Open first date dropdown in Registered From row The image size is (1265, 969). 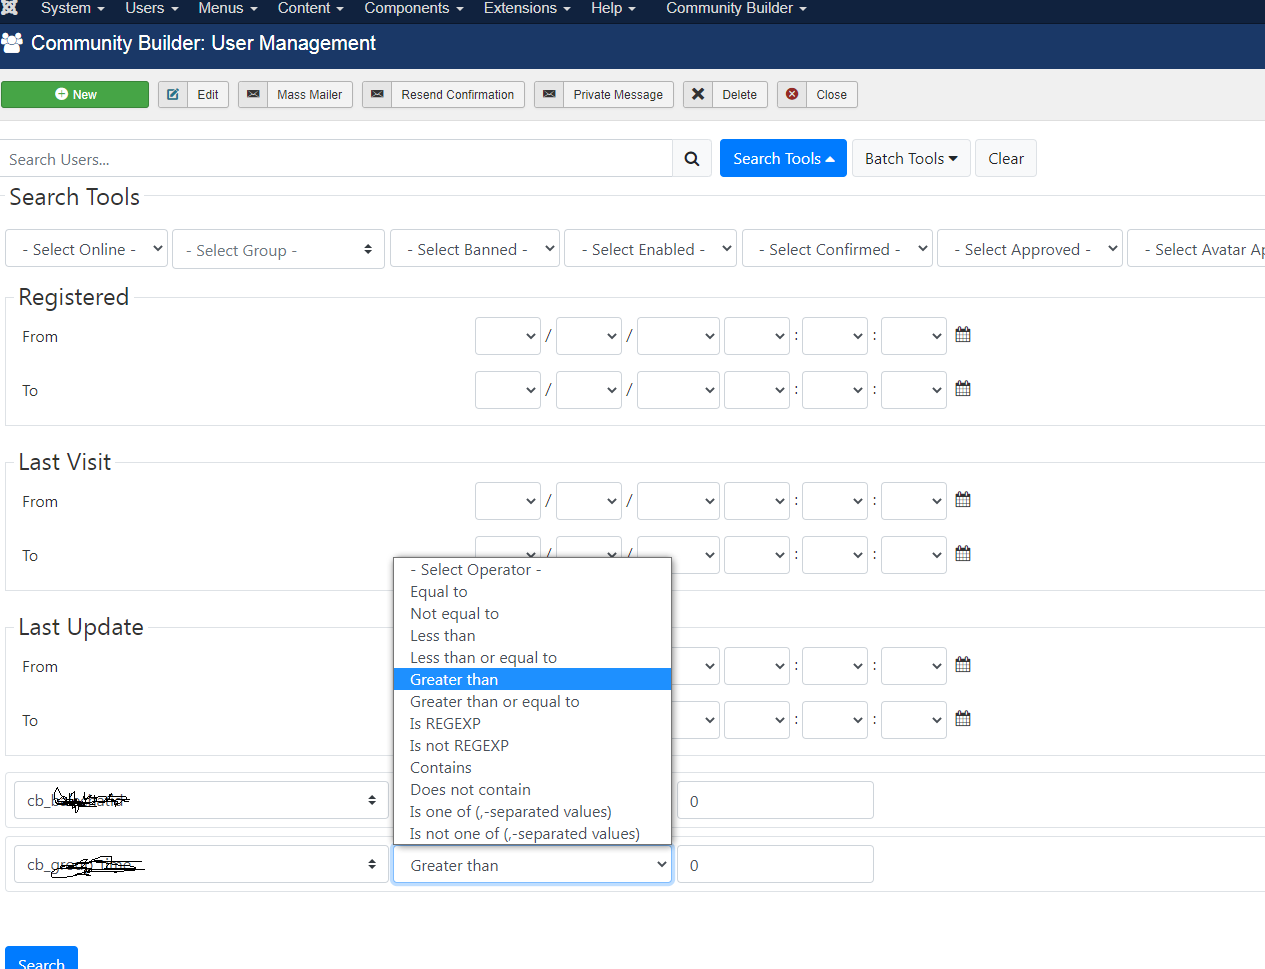(508, 336)
